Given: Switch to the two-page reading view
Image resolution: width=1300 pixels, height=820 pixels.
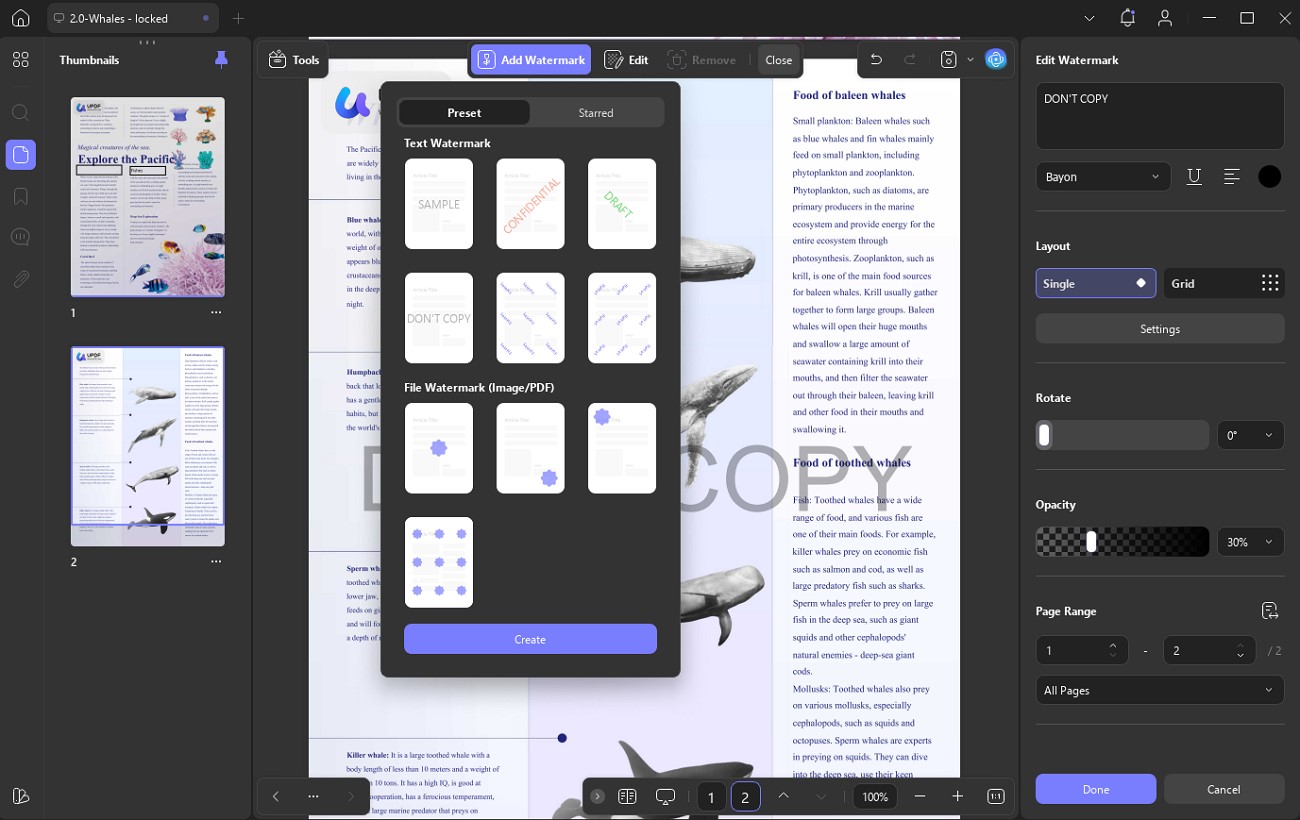Looking at the screenshot, I should 627,797.
